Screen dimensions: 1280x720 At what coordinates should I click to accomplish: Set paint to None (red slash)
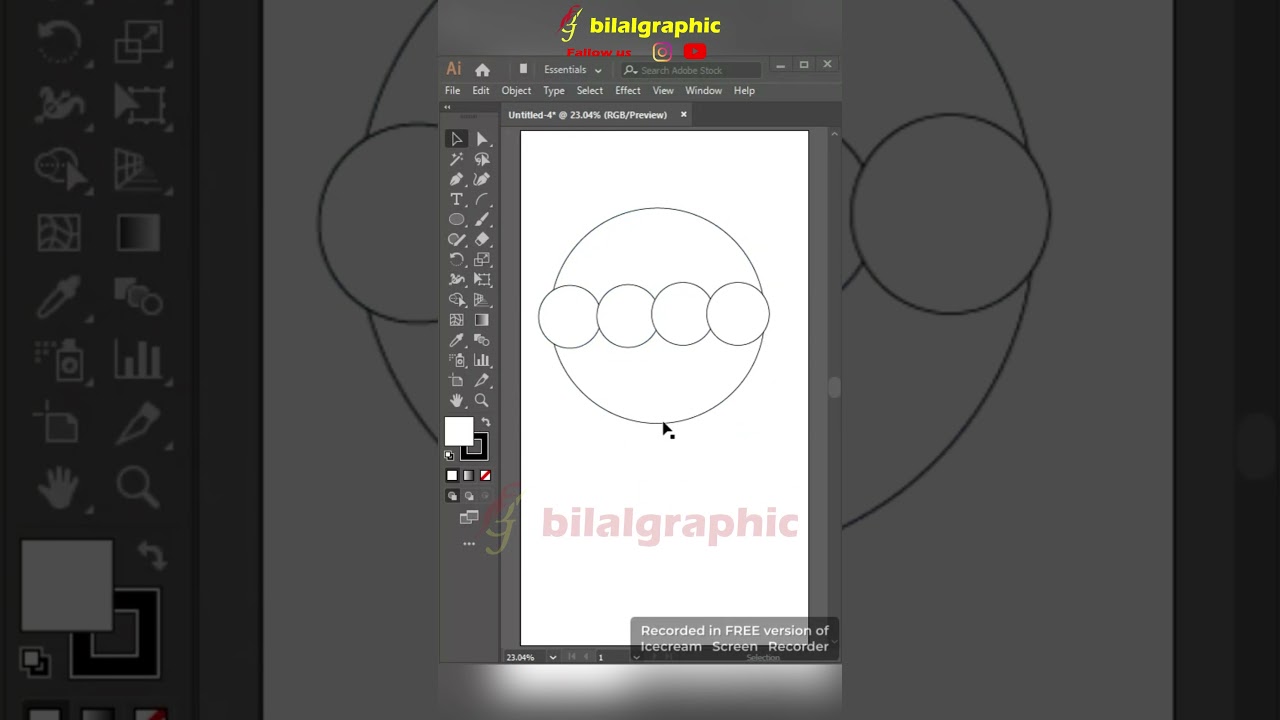(x=485, y=476)
